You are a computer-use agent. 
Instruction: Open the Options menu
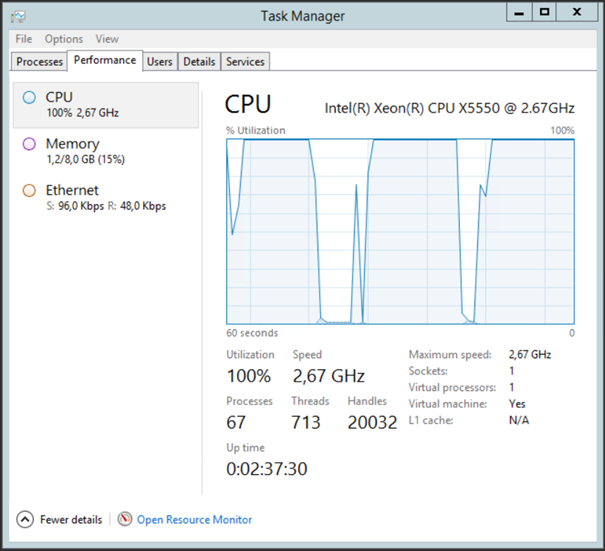pos(64,39)
